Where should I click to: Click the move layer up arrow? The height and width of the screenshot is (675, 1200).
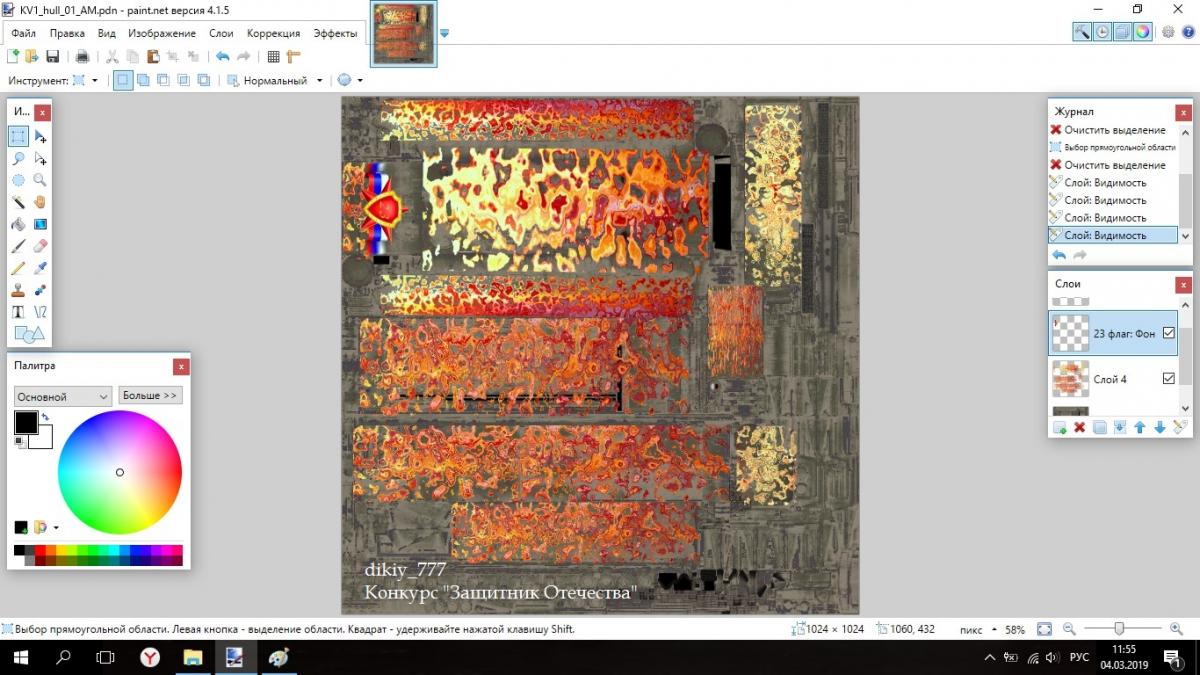point(1140,427)
